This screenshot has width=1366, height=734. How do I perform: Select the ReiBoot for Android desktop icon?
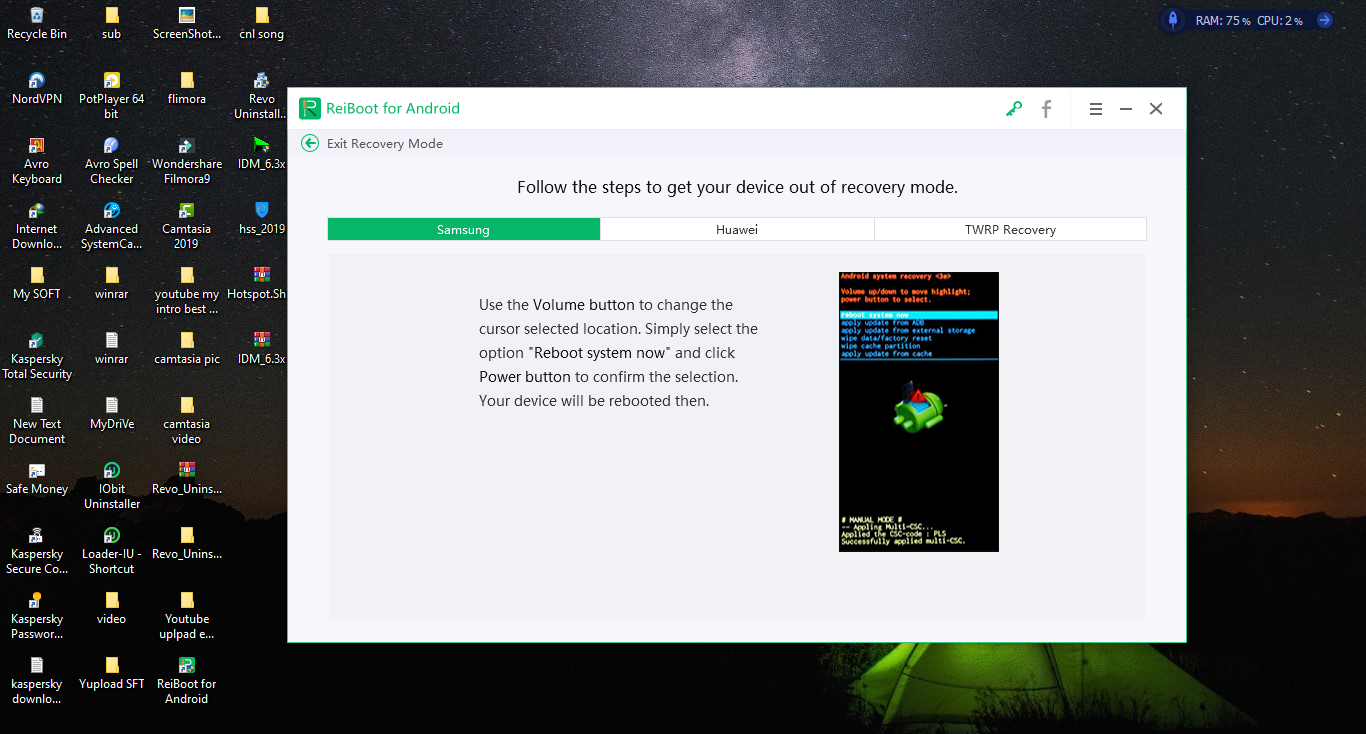coord(187,681)
